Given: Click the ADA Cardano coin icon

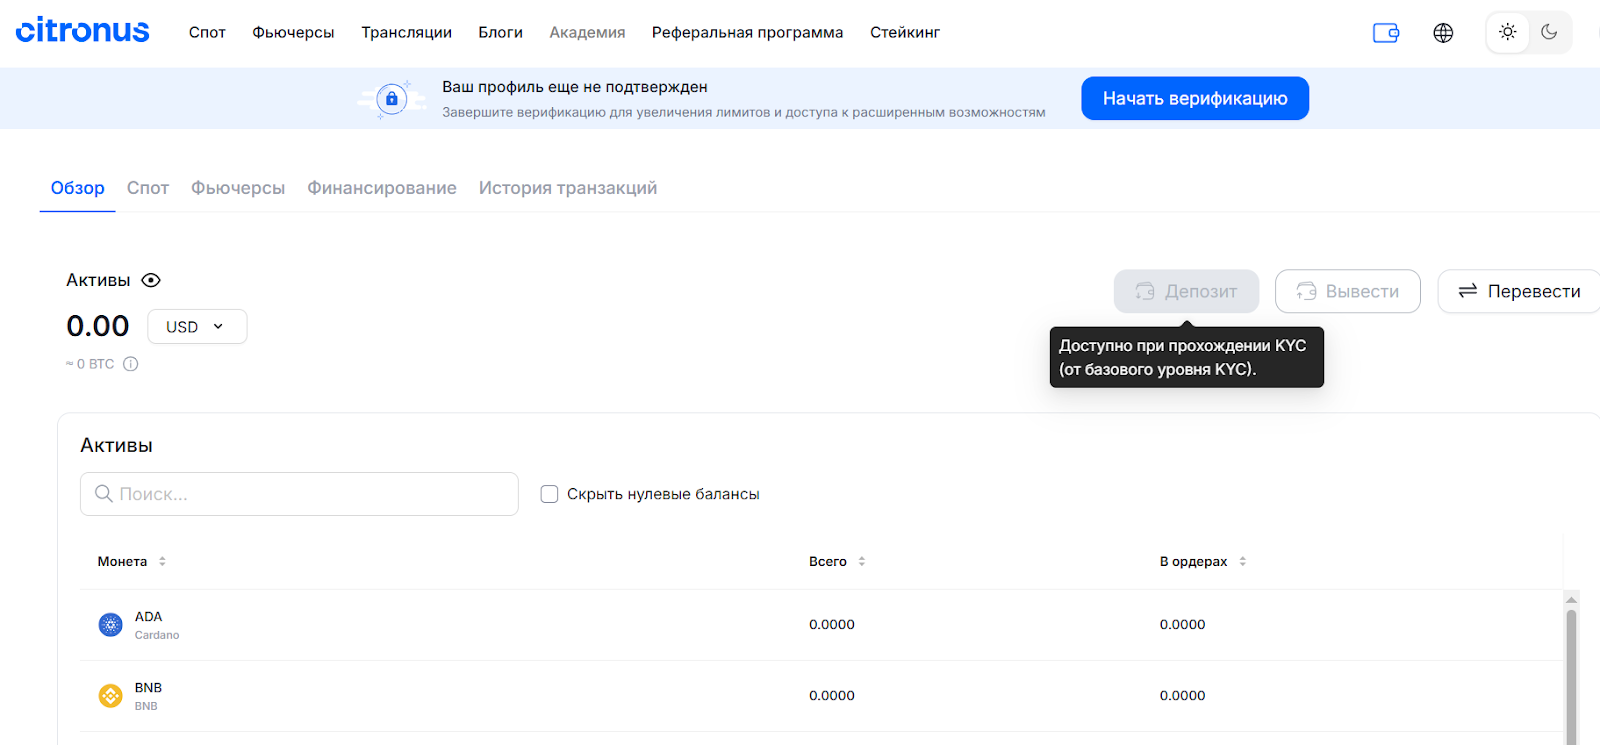Looking at the screenshot, I should 111,625.
